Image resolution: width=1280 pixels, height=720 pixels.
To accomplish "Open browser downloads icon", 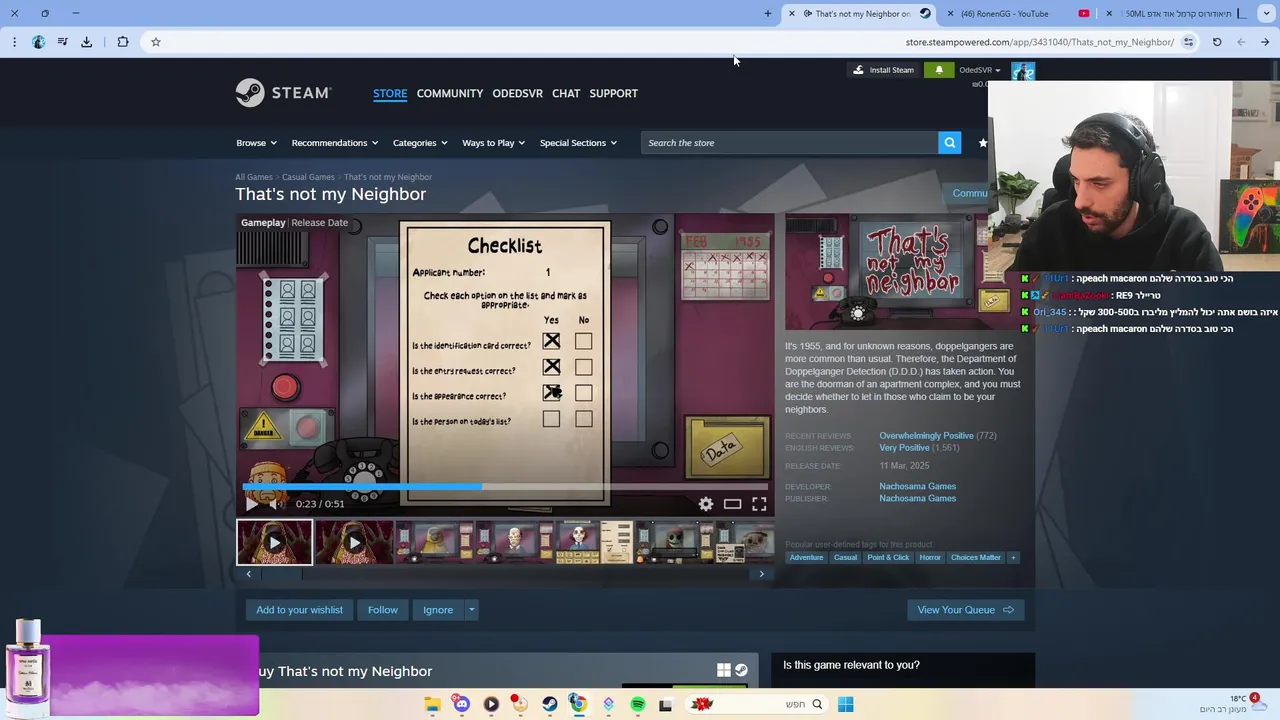I will pyautogui.click(x=87, y=42).
